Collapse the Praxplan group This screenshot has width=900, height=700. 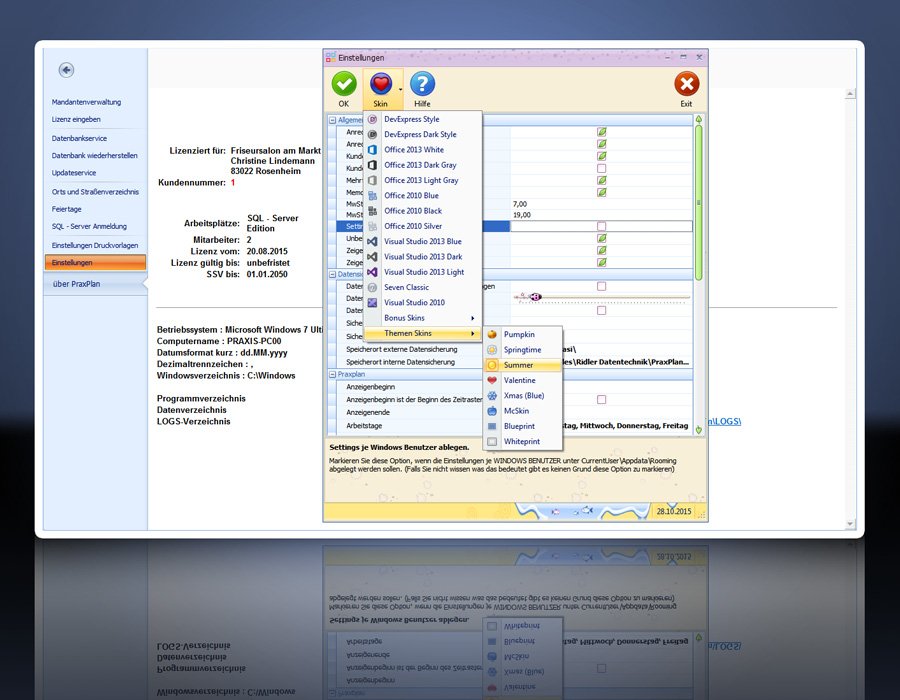[x=332, y=374]
